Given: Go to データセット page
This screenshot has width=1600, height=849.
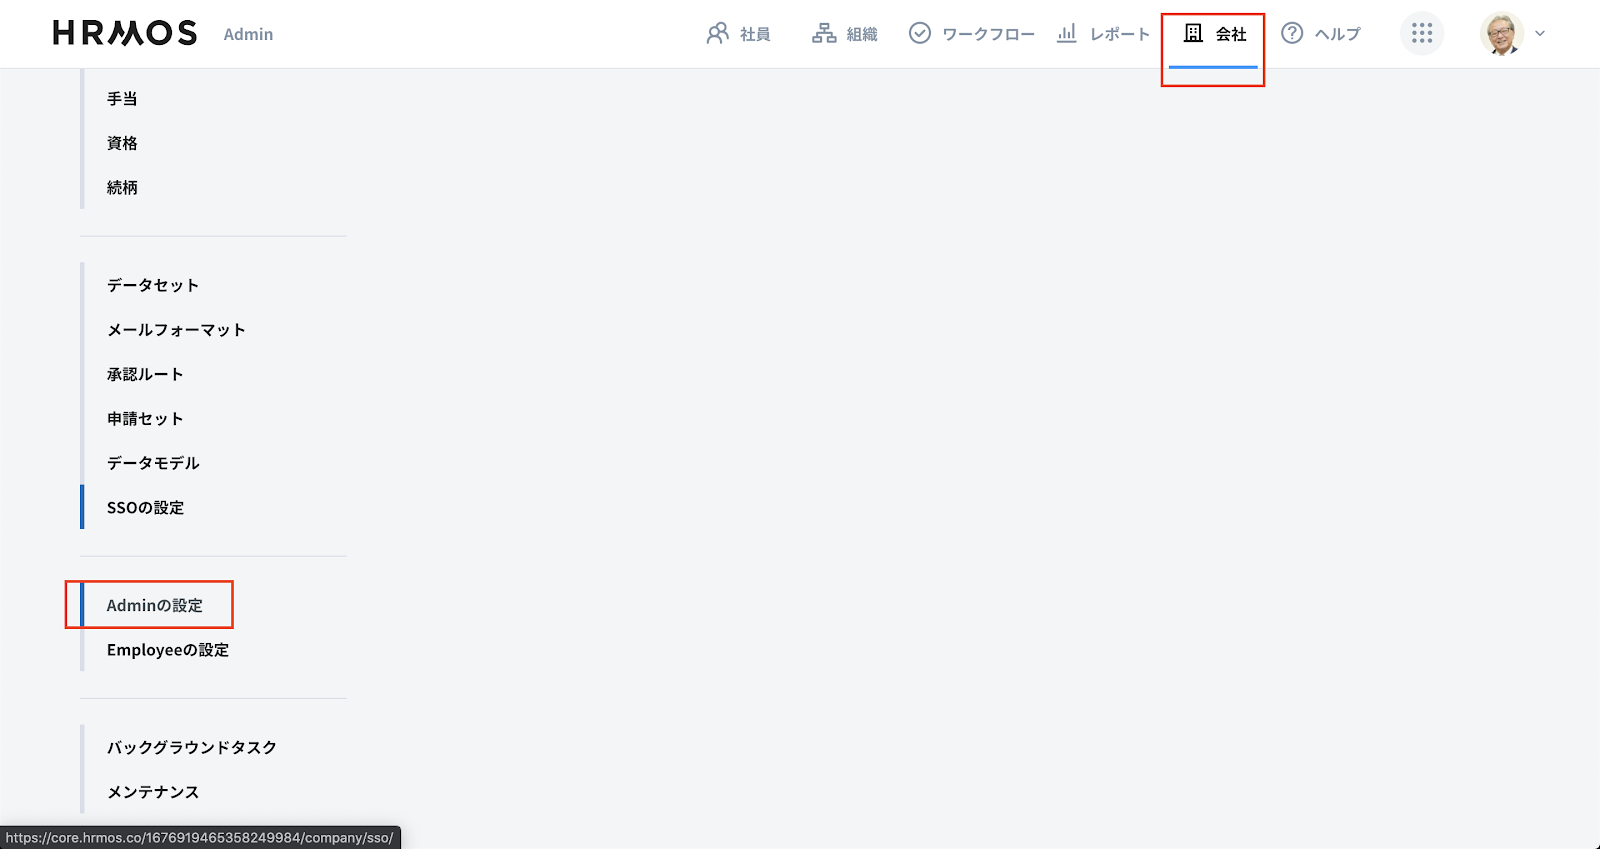Looking at the screenshot, I should (x=153, y=285).
